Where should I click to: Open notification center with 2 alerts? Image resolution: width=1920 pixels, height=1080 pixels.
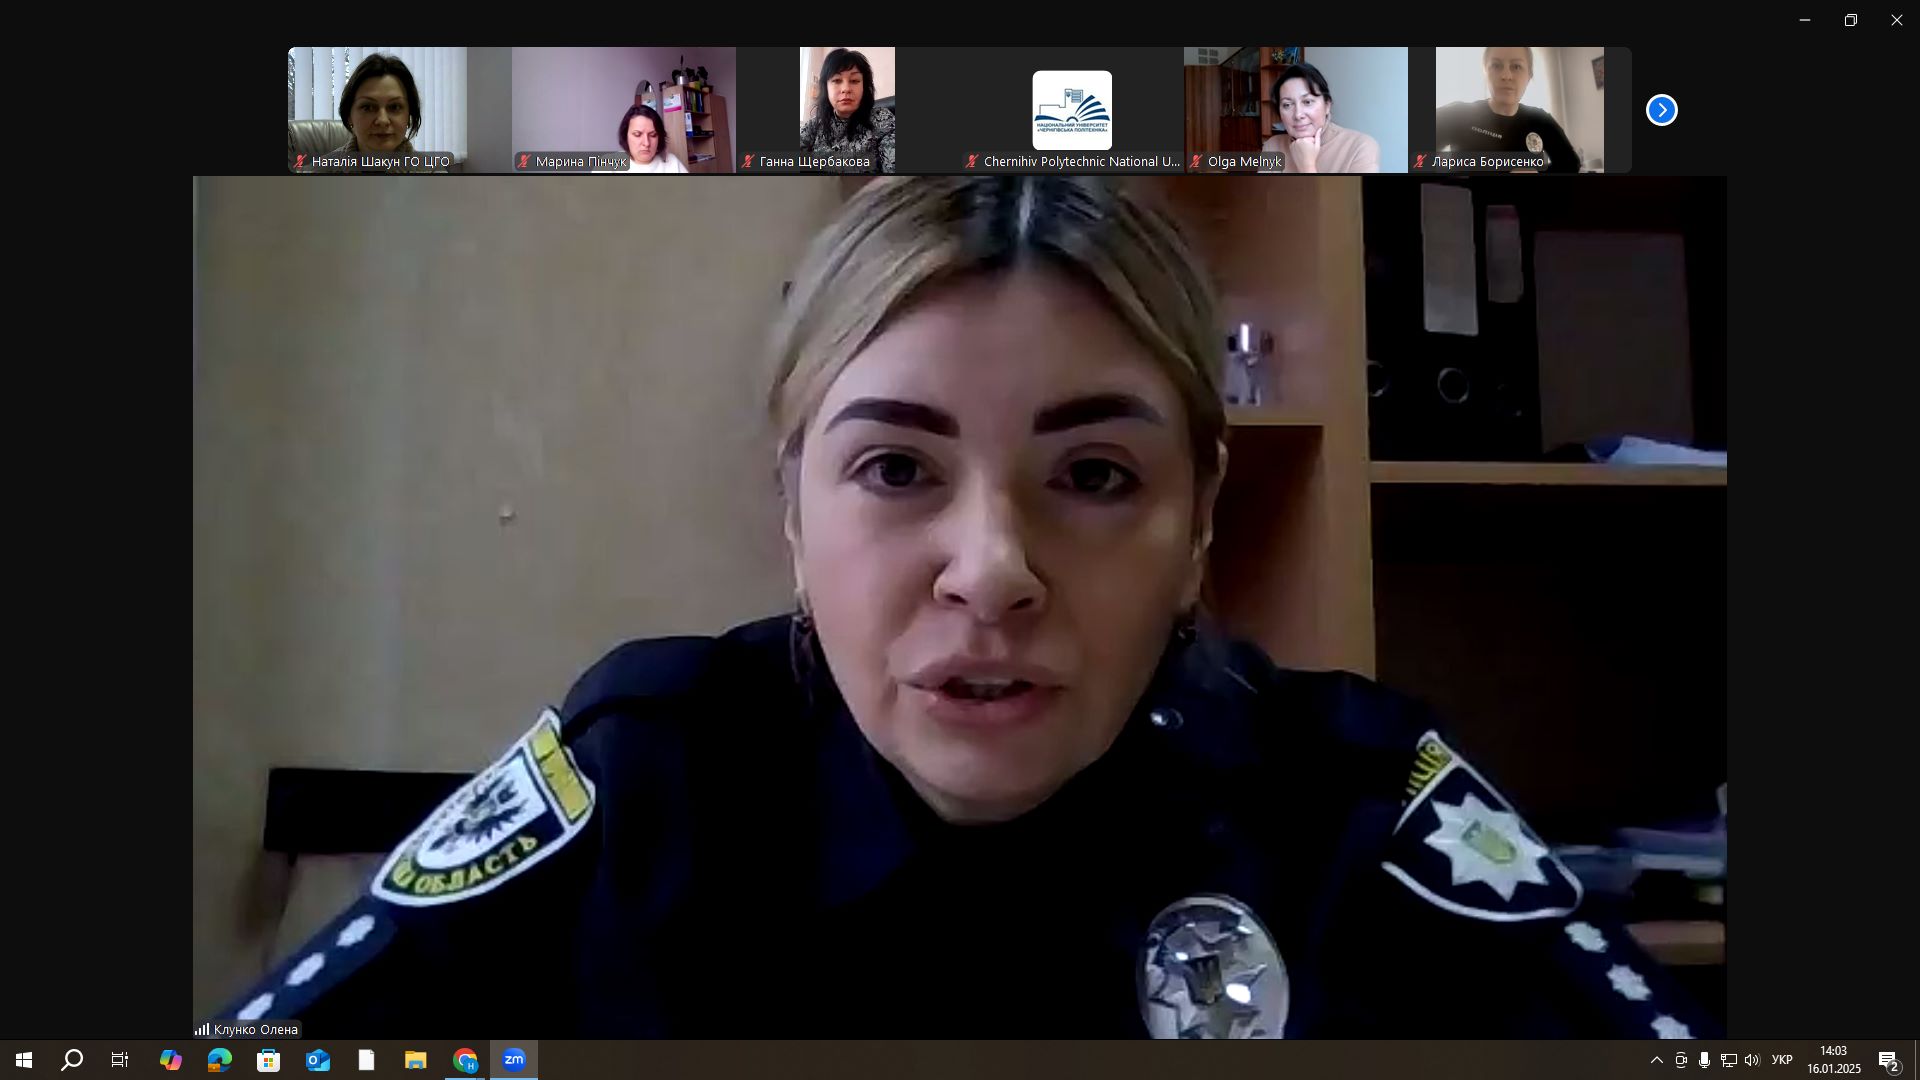tap(1889, 1060)
